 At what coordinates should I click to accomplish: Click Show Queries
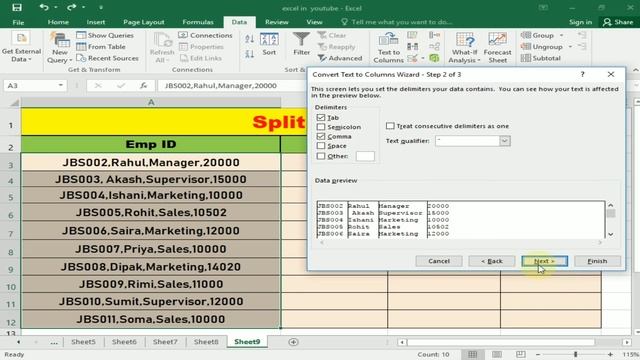(105, 36)
